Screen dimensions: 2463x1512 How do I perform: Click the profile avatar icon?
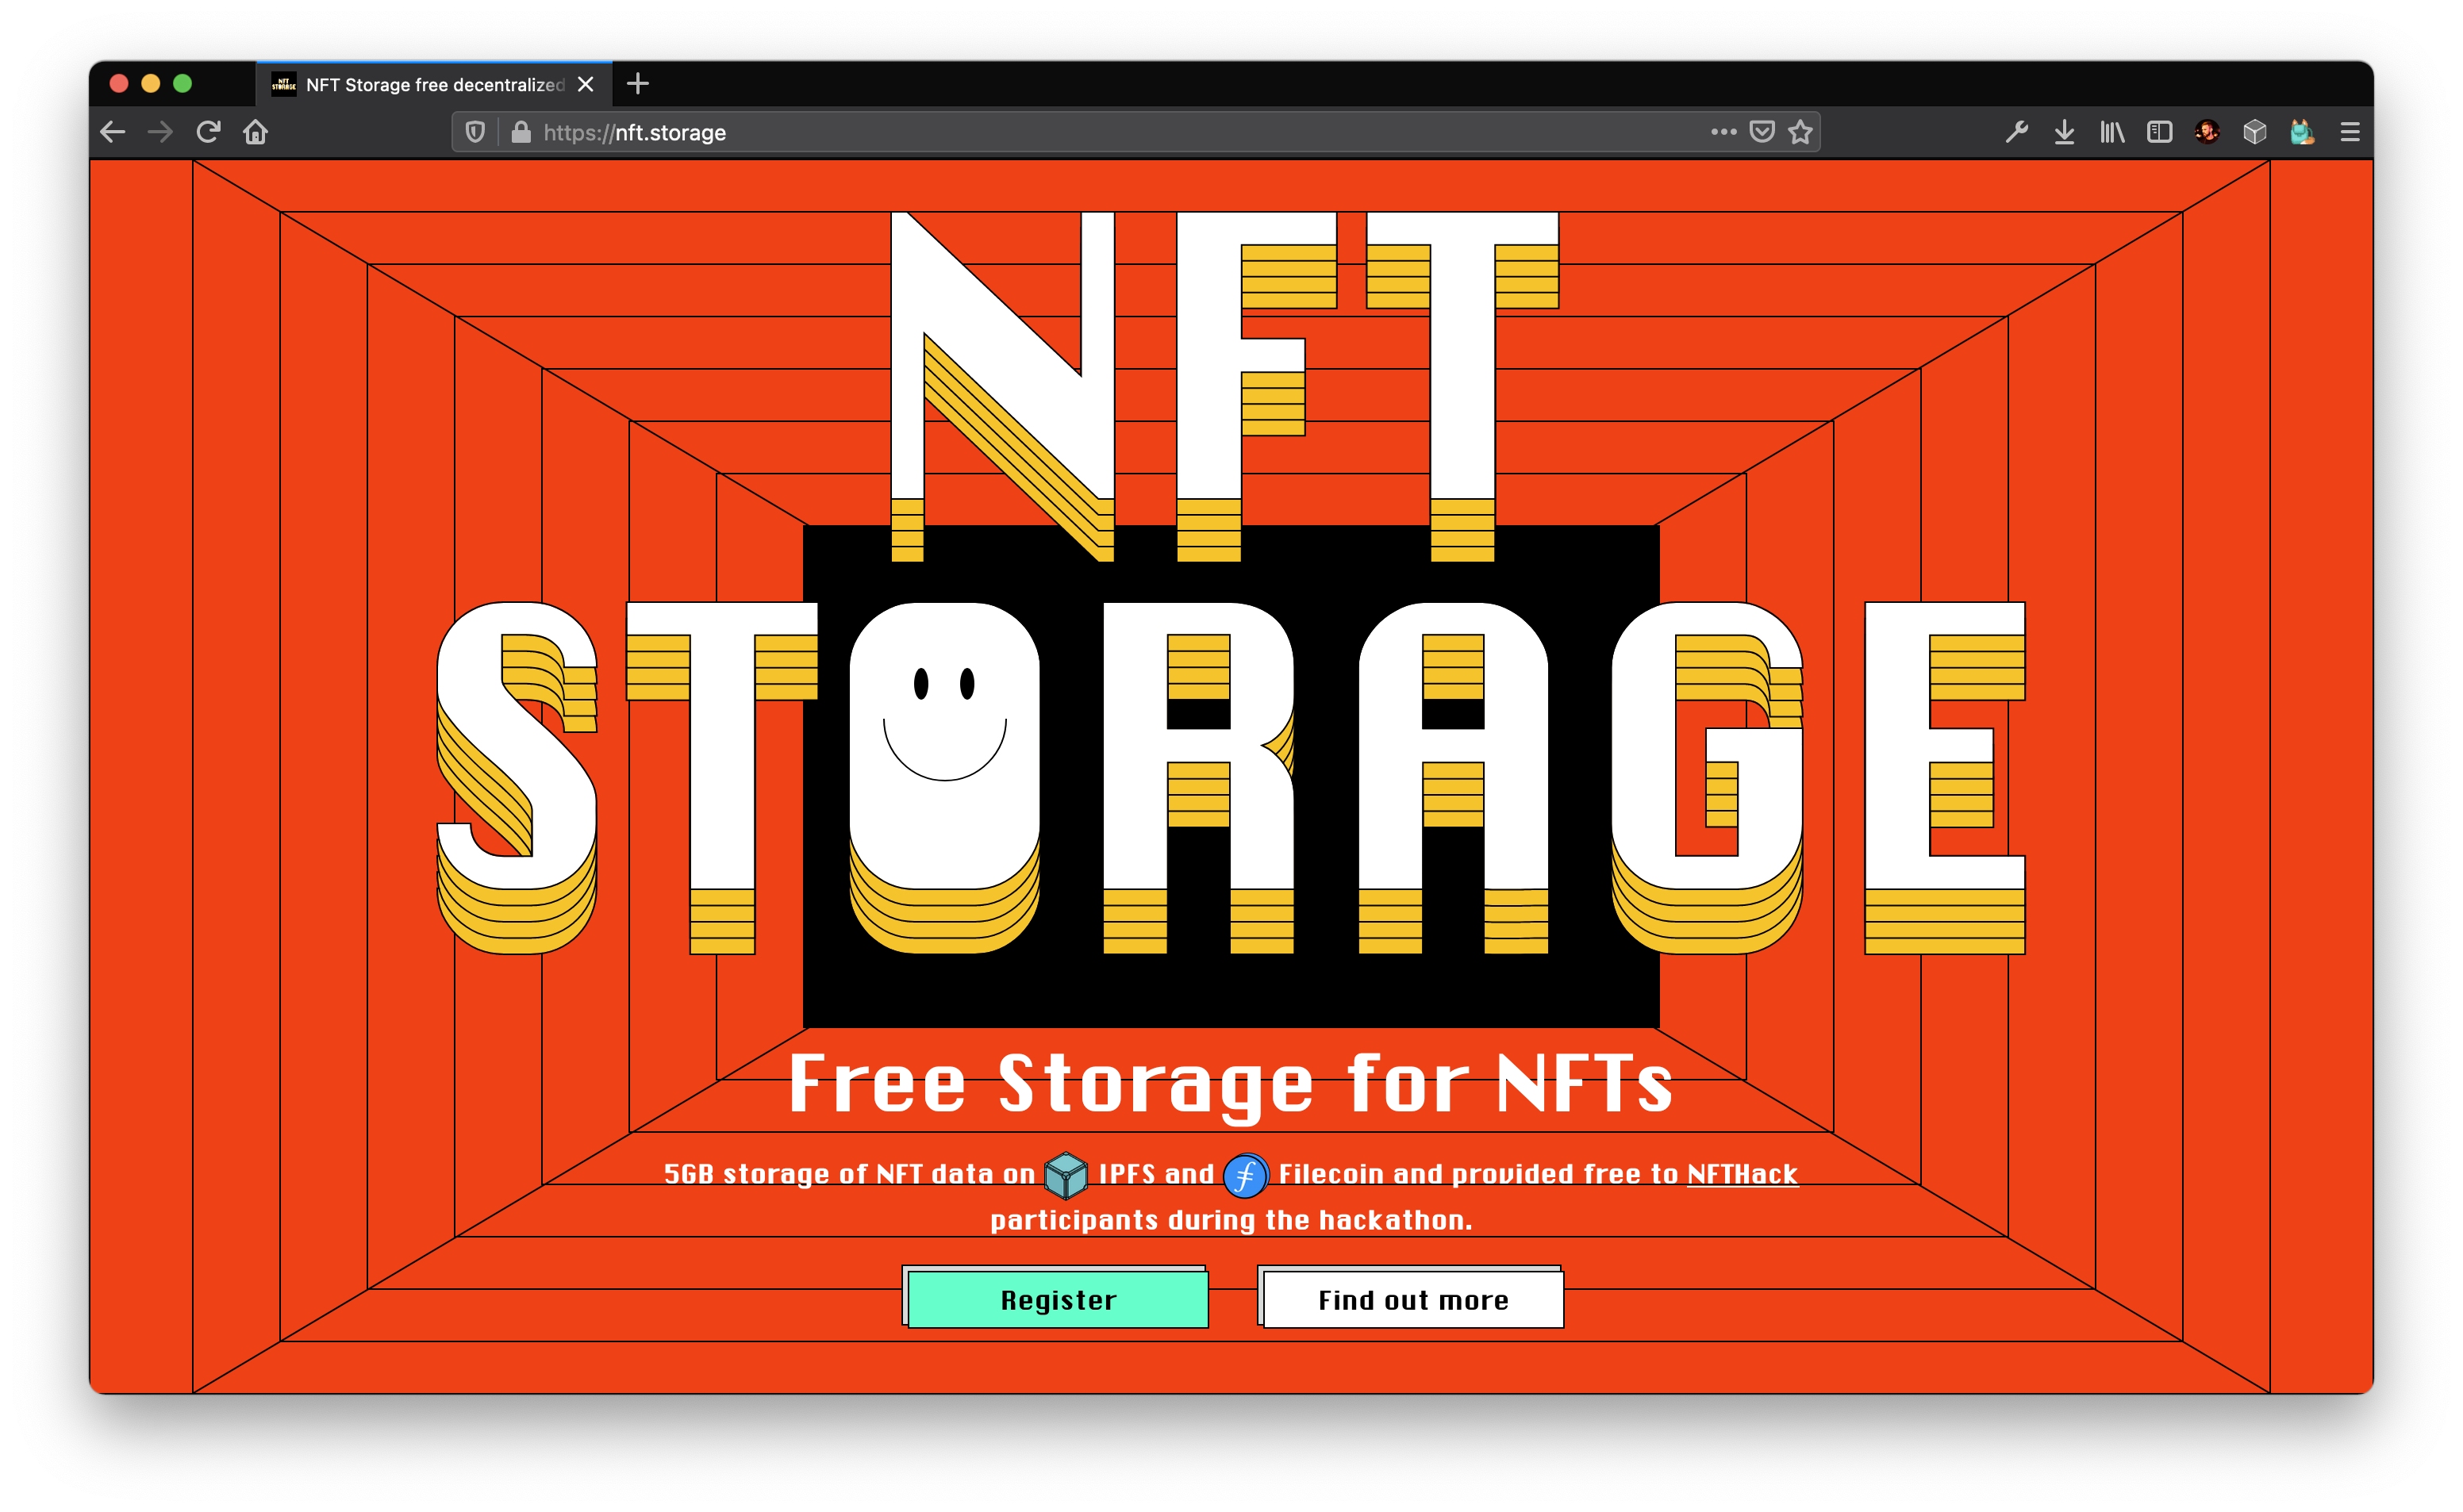click(2207, 132)
